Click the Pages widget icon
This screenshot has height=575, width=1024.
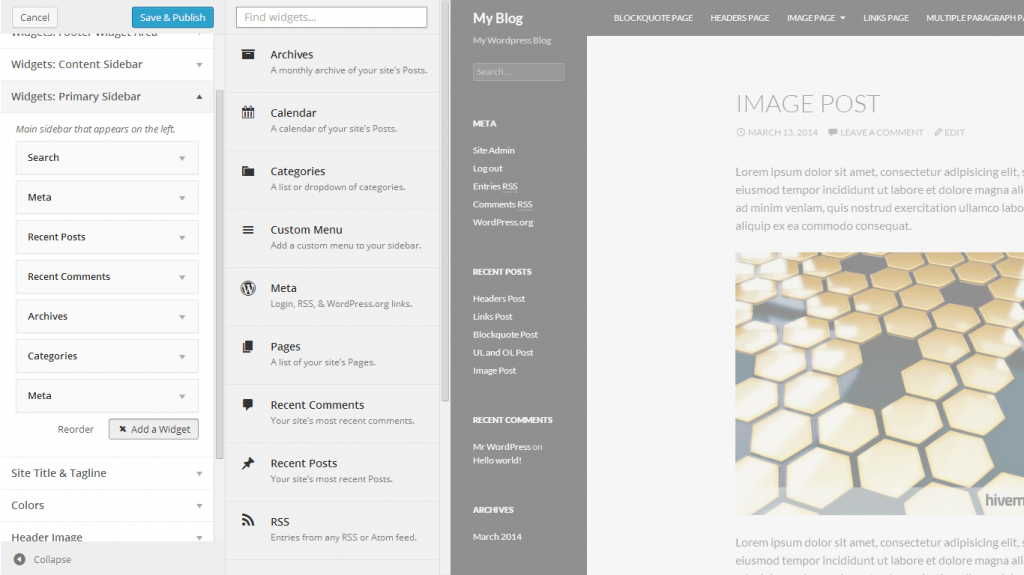[248, 346]
